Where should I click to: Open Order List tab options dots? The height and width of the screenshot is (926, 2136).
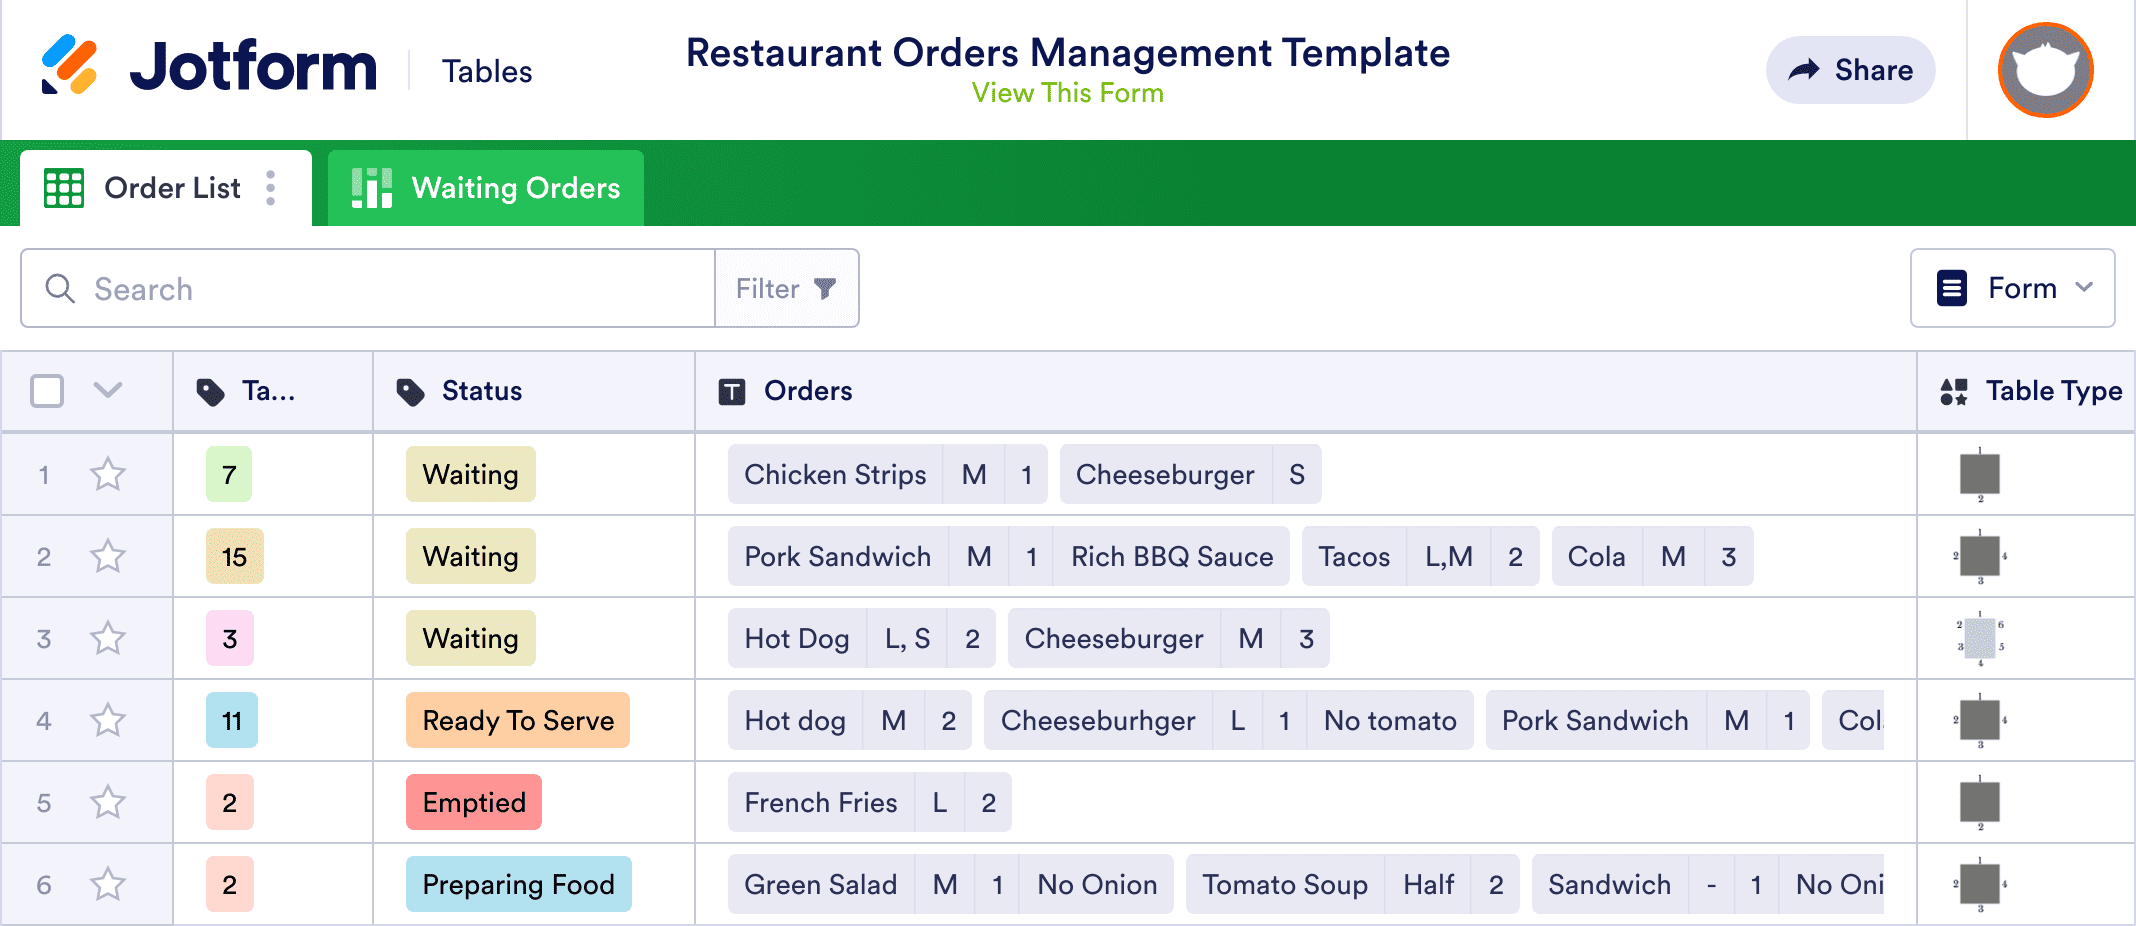point(271,188)
